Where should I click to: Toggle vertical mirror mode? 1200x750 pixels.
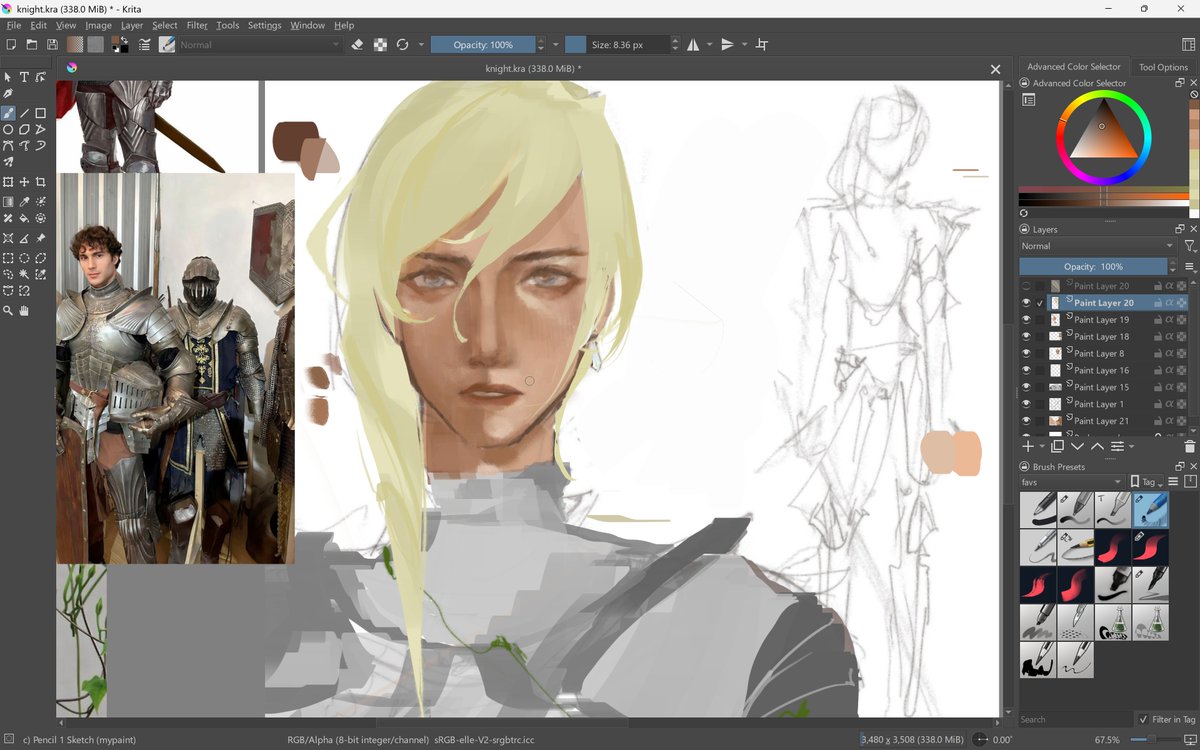pyautogui.click(x=727, y=44)
